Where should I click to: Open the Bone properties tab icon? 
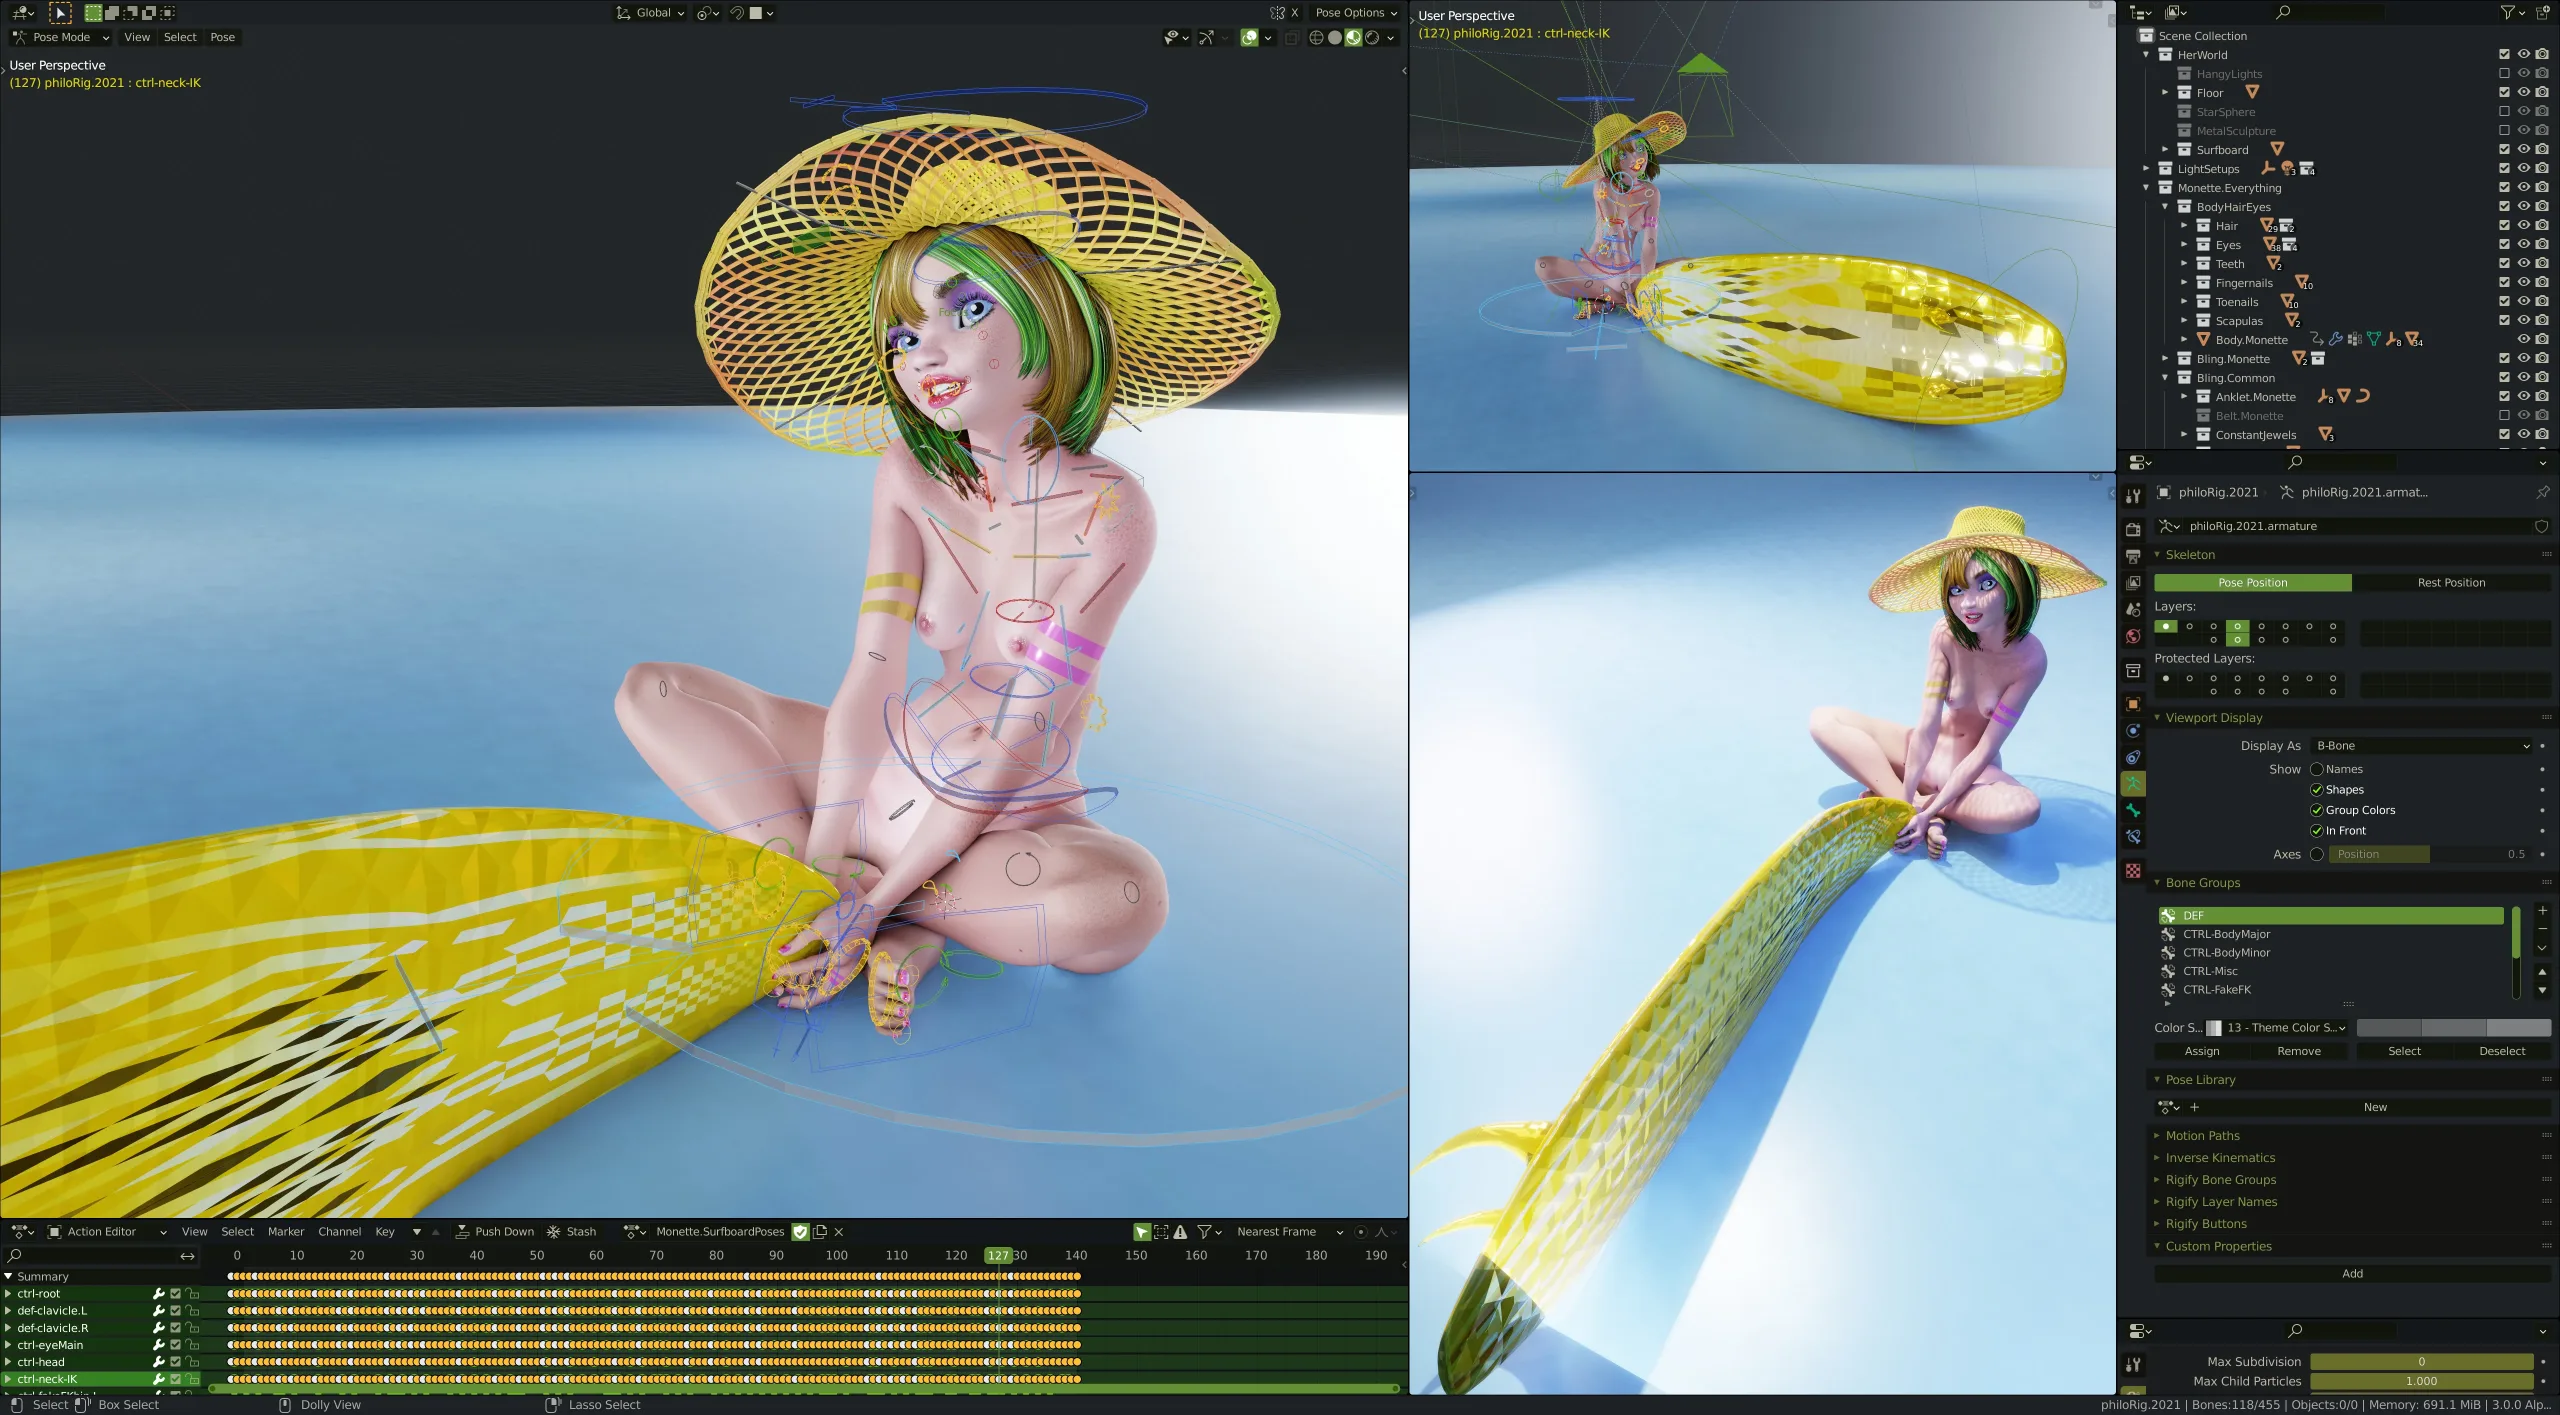point(2133,811)
